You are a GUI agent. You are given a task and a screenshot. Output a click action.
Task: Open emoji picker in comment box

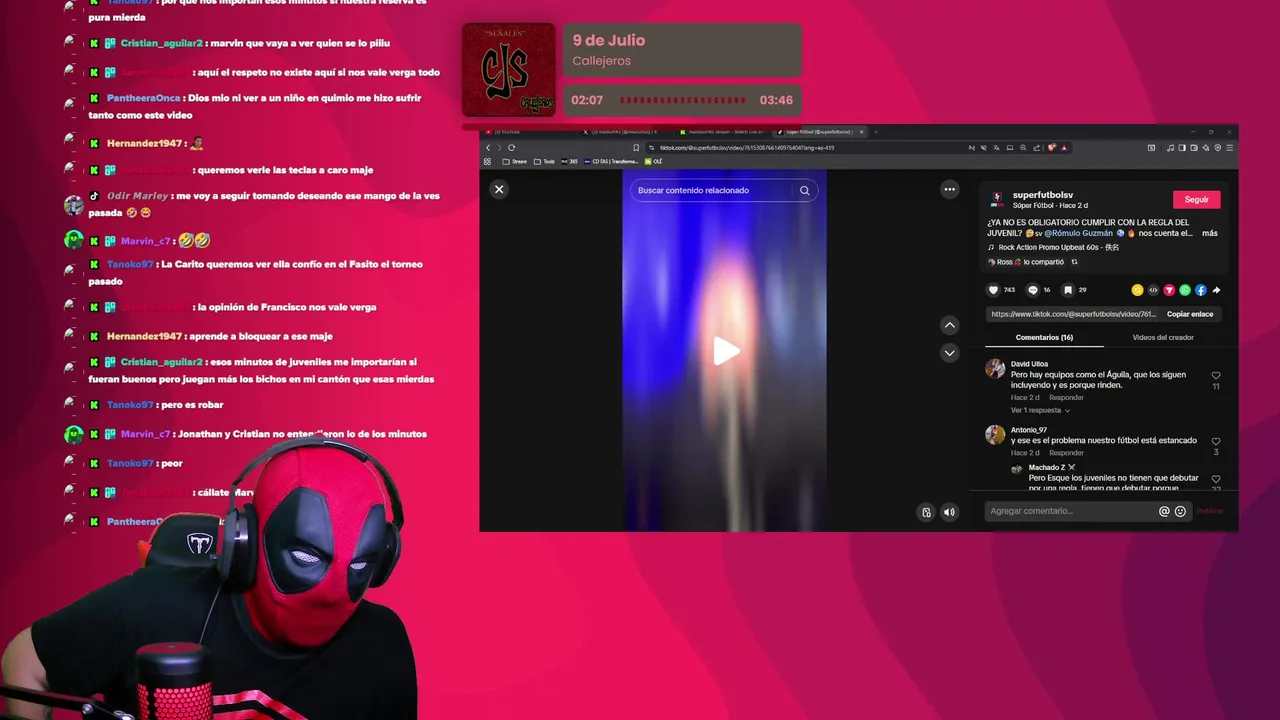pos(1180,511)
